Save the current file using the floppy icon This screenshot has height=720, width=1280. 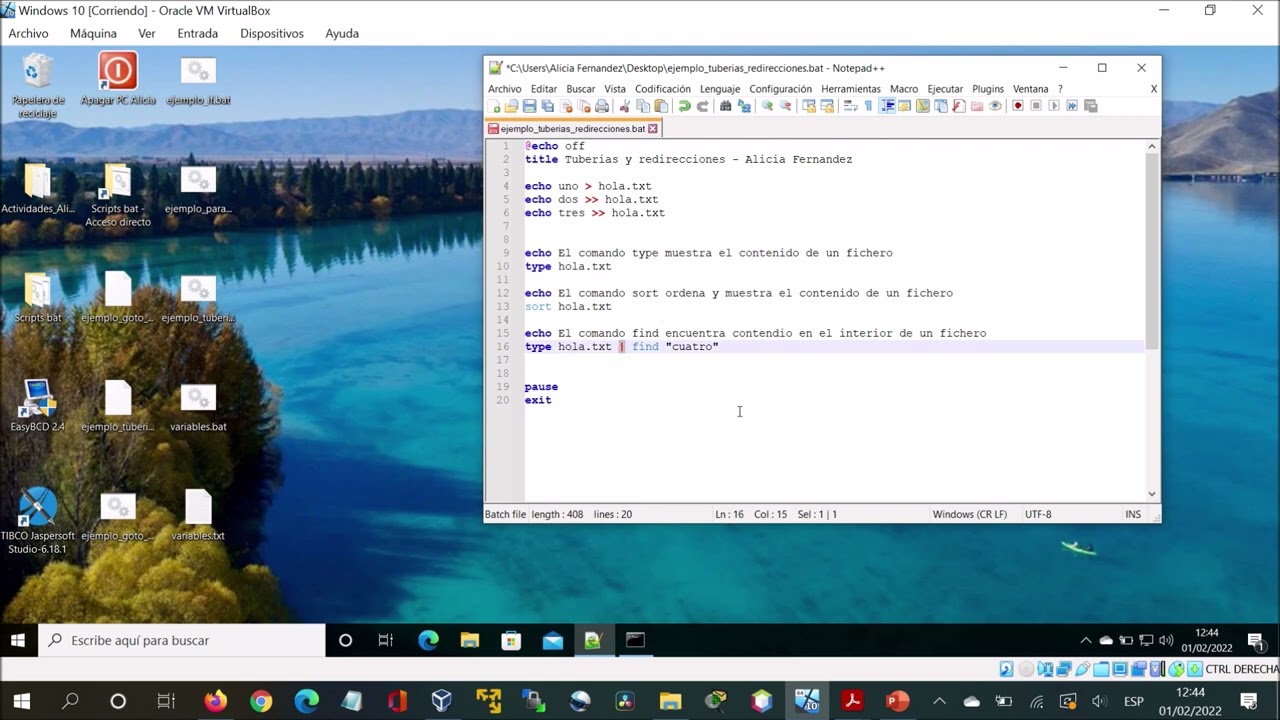[529, 106]
